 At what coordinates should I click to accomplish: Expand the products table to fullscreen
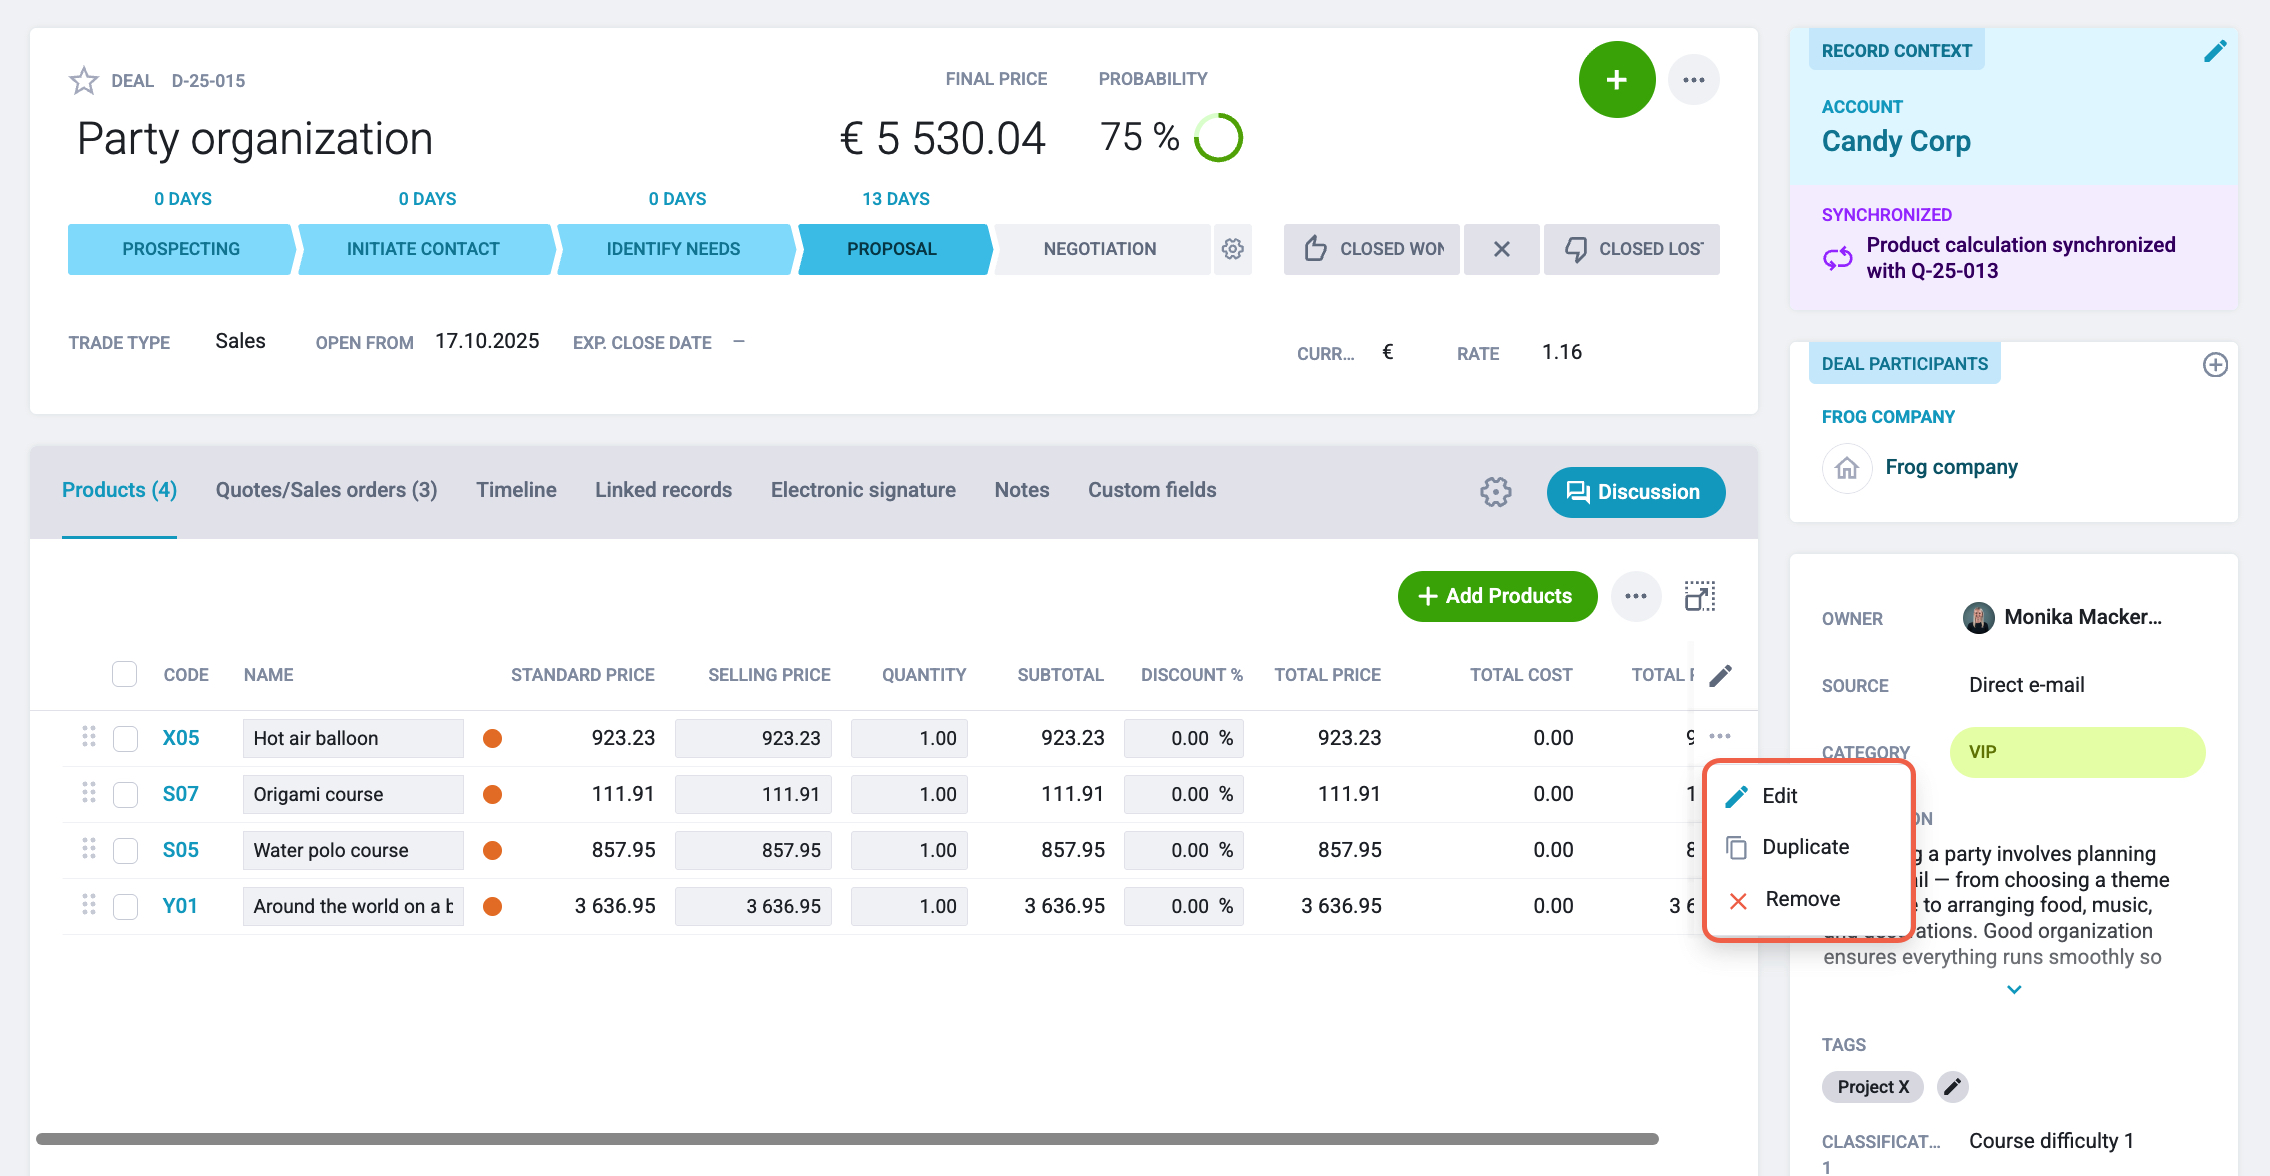[x=1700, y=596]
